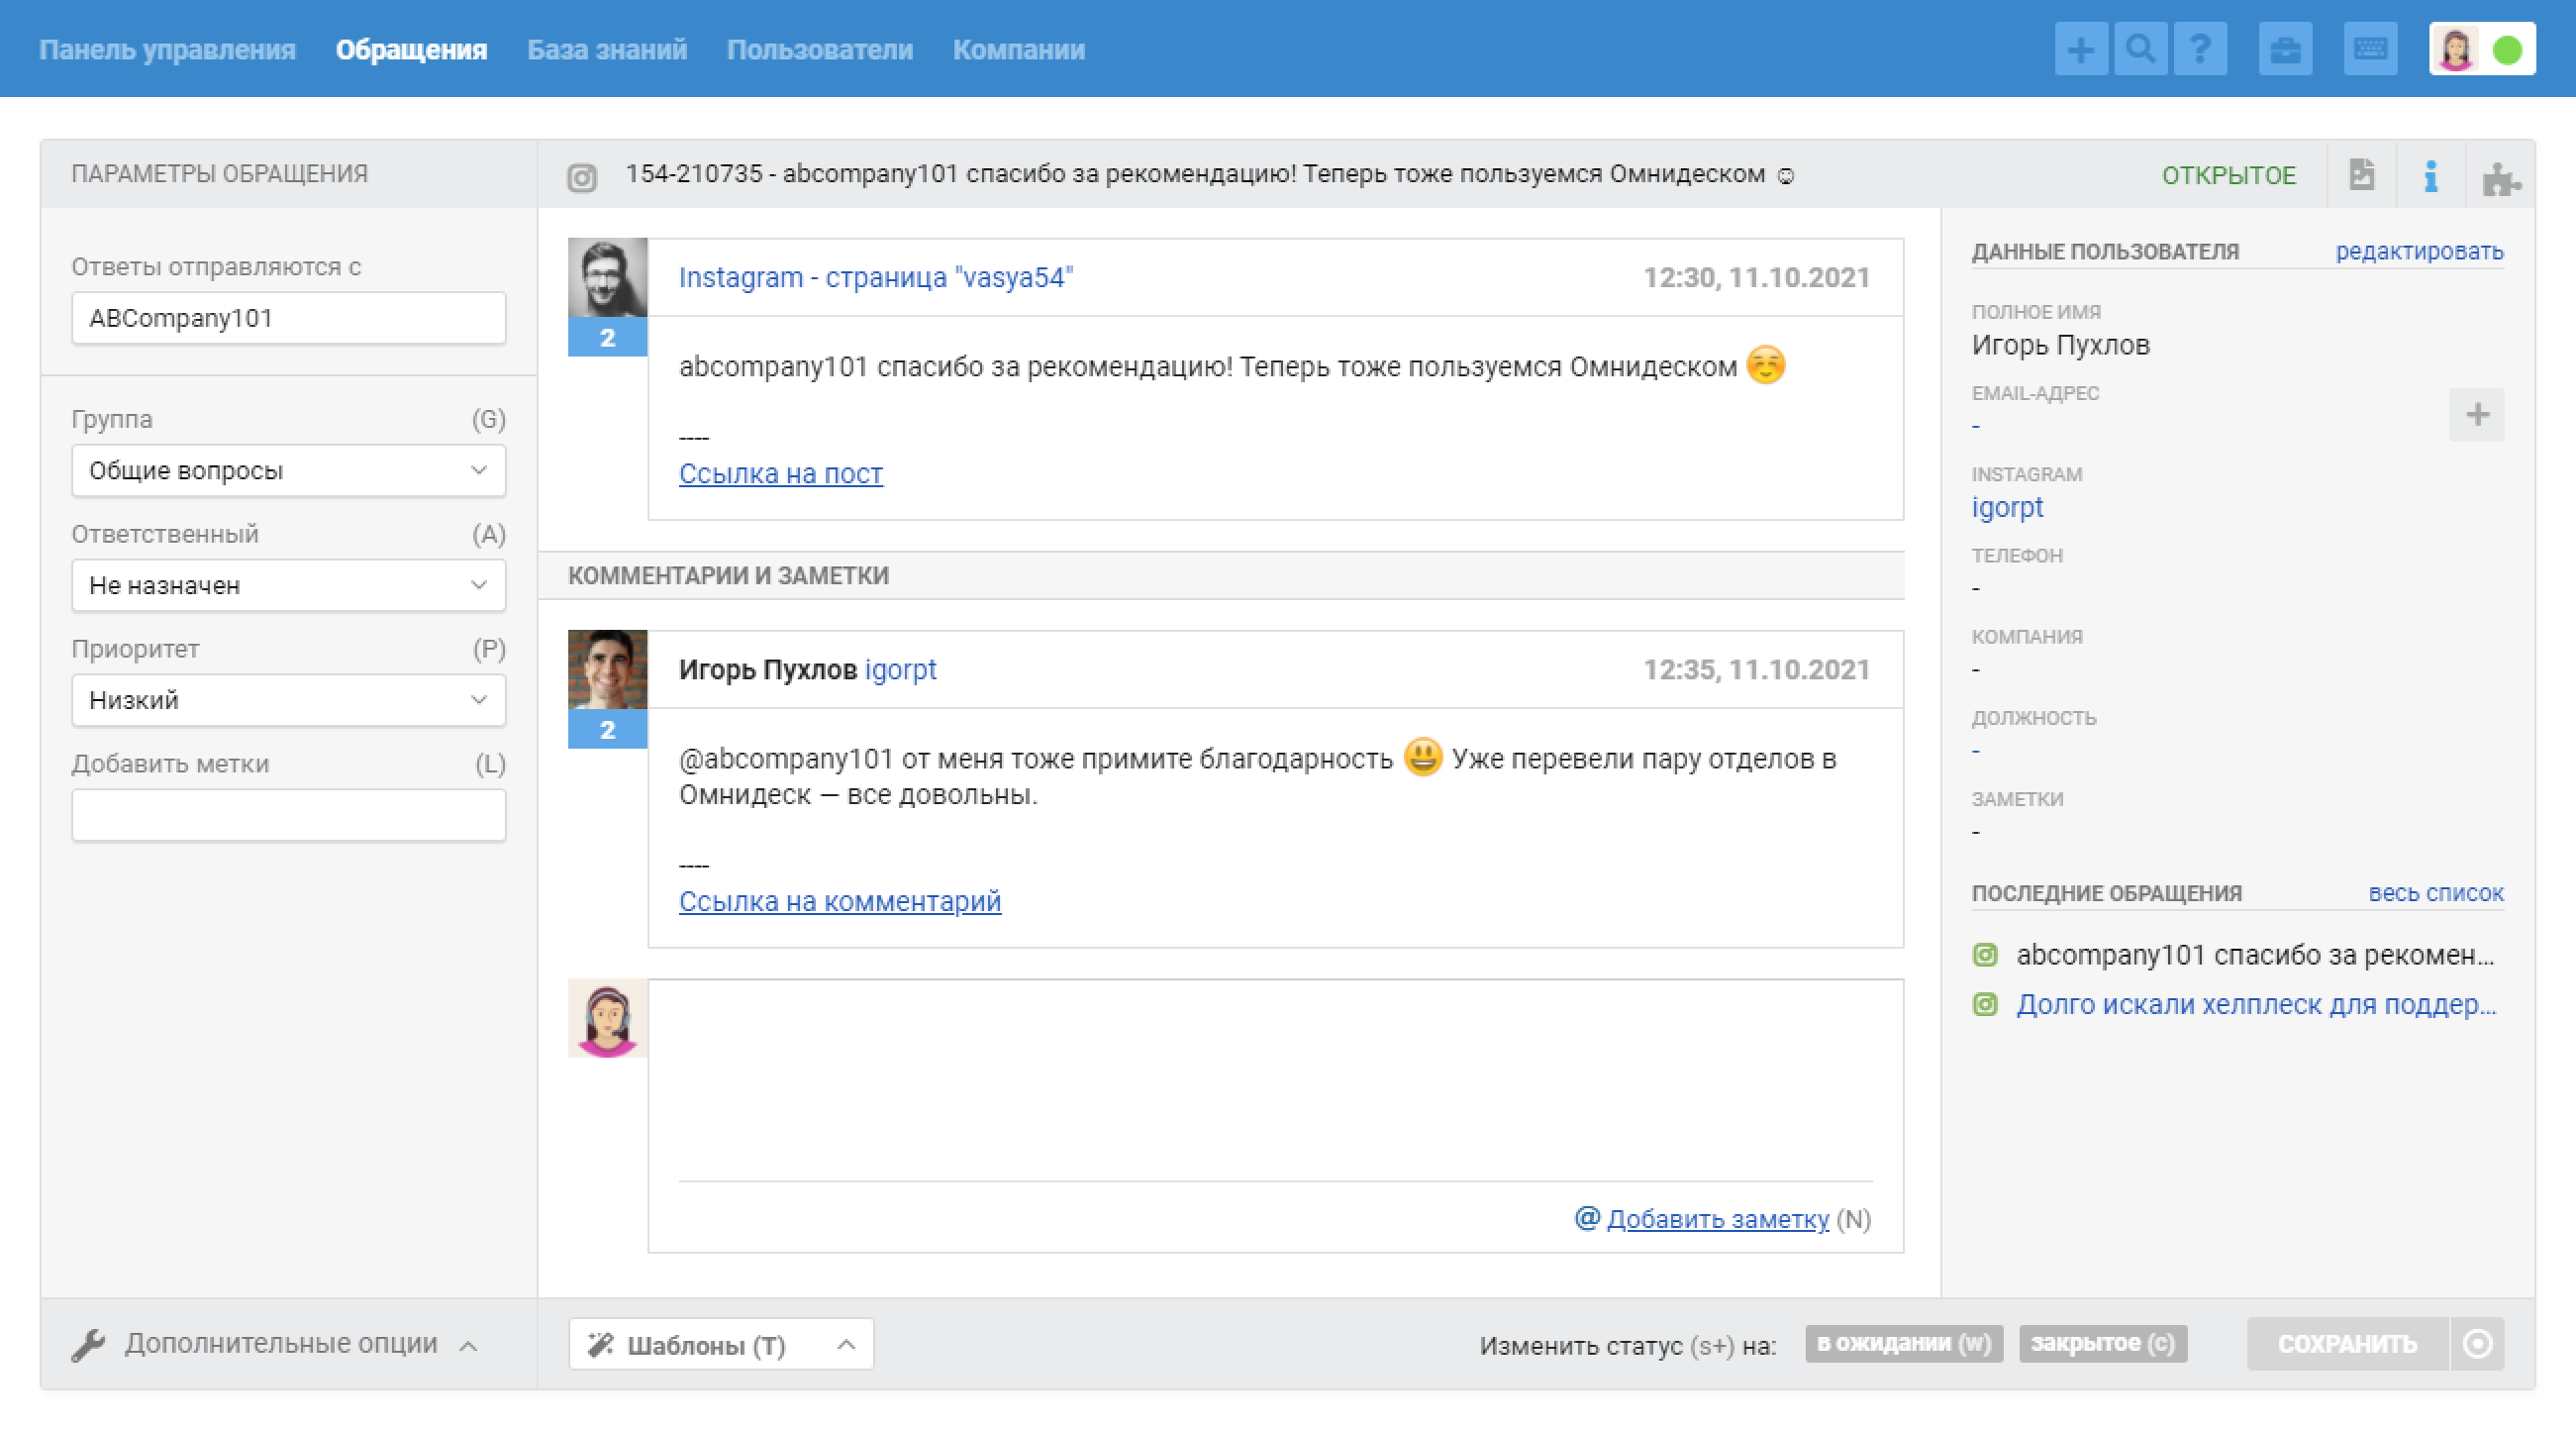Click the blue counter badge under Игорь Пухлов's avatar
Screen dimensions: 2576x1430
[x=607, y=729]
